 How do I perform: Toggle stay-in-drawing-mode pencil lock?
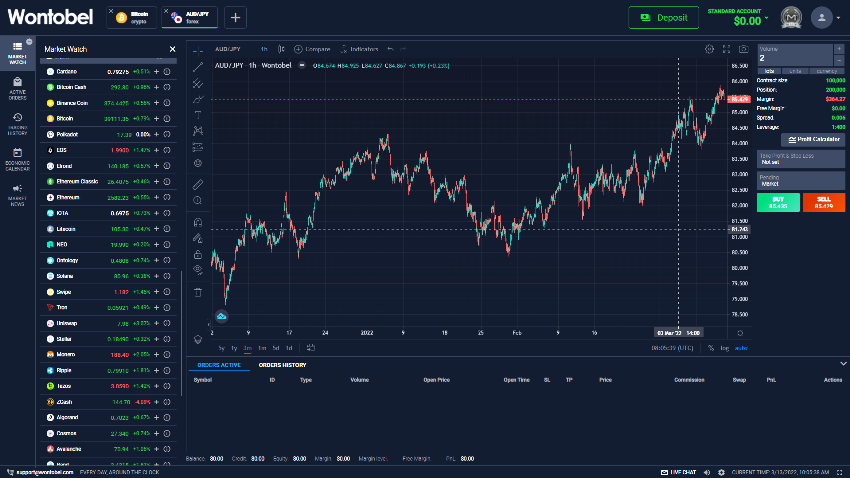(198, 238)
